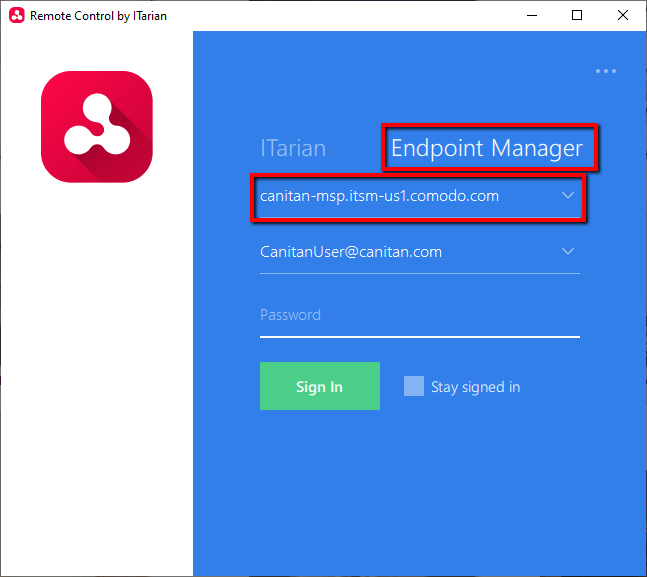
Task: Focus the Password input field
Action: pyautogui.click(x=420, y=316)
